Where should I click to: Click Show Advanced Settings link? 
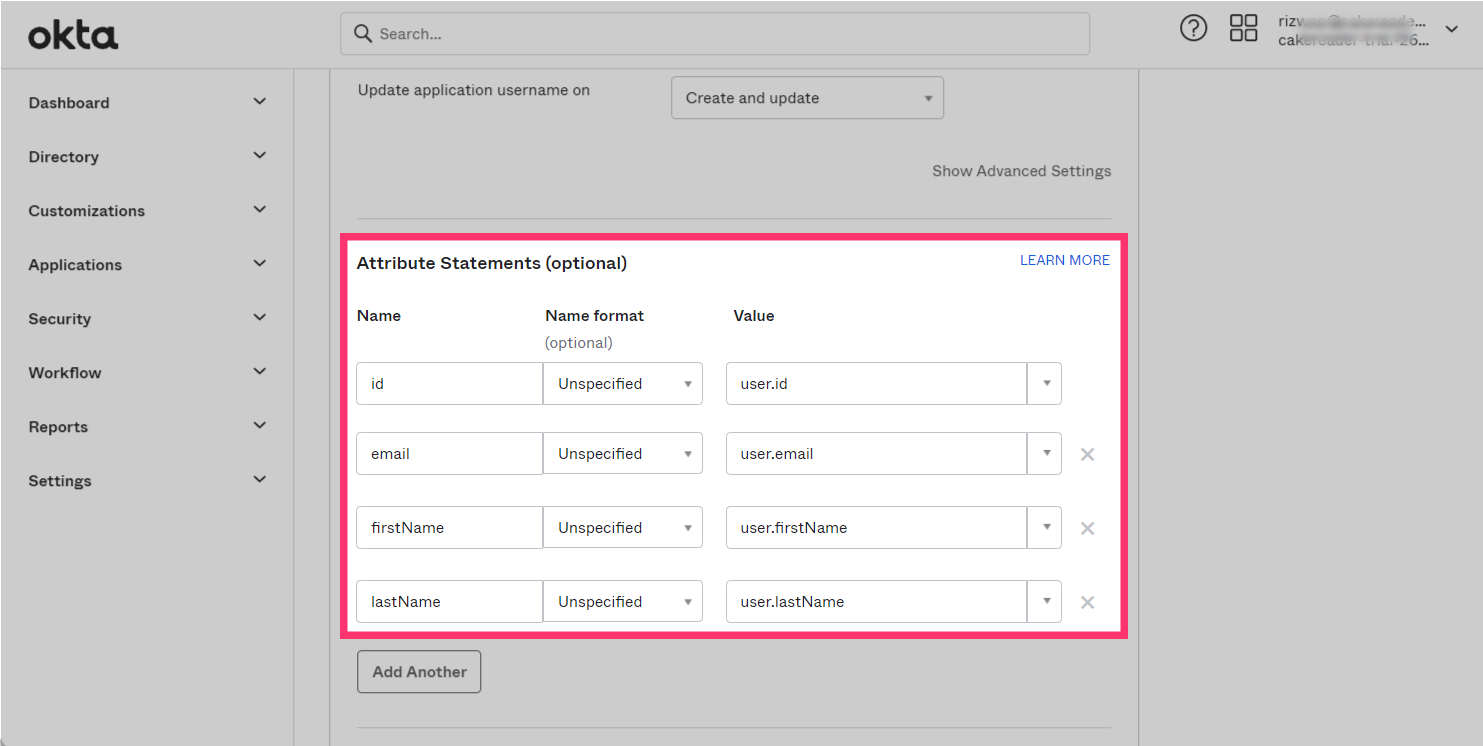1021,171
